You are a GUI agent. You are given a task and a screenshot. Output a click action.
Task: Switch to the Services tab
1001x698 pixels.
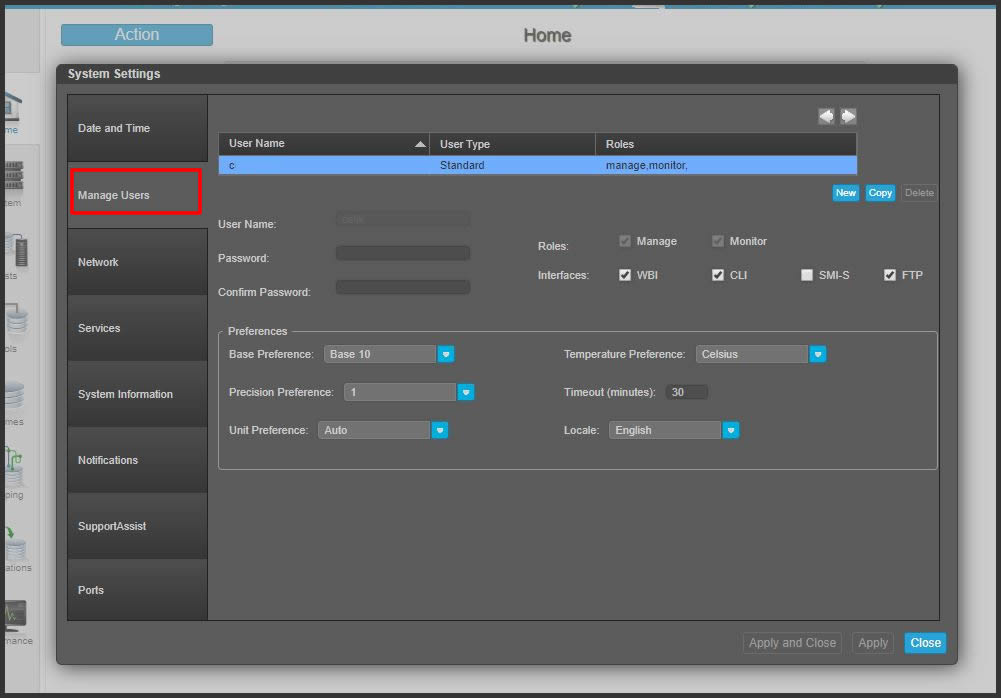[x=137, y=328]
